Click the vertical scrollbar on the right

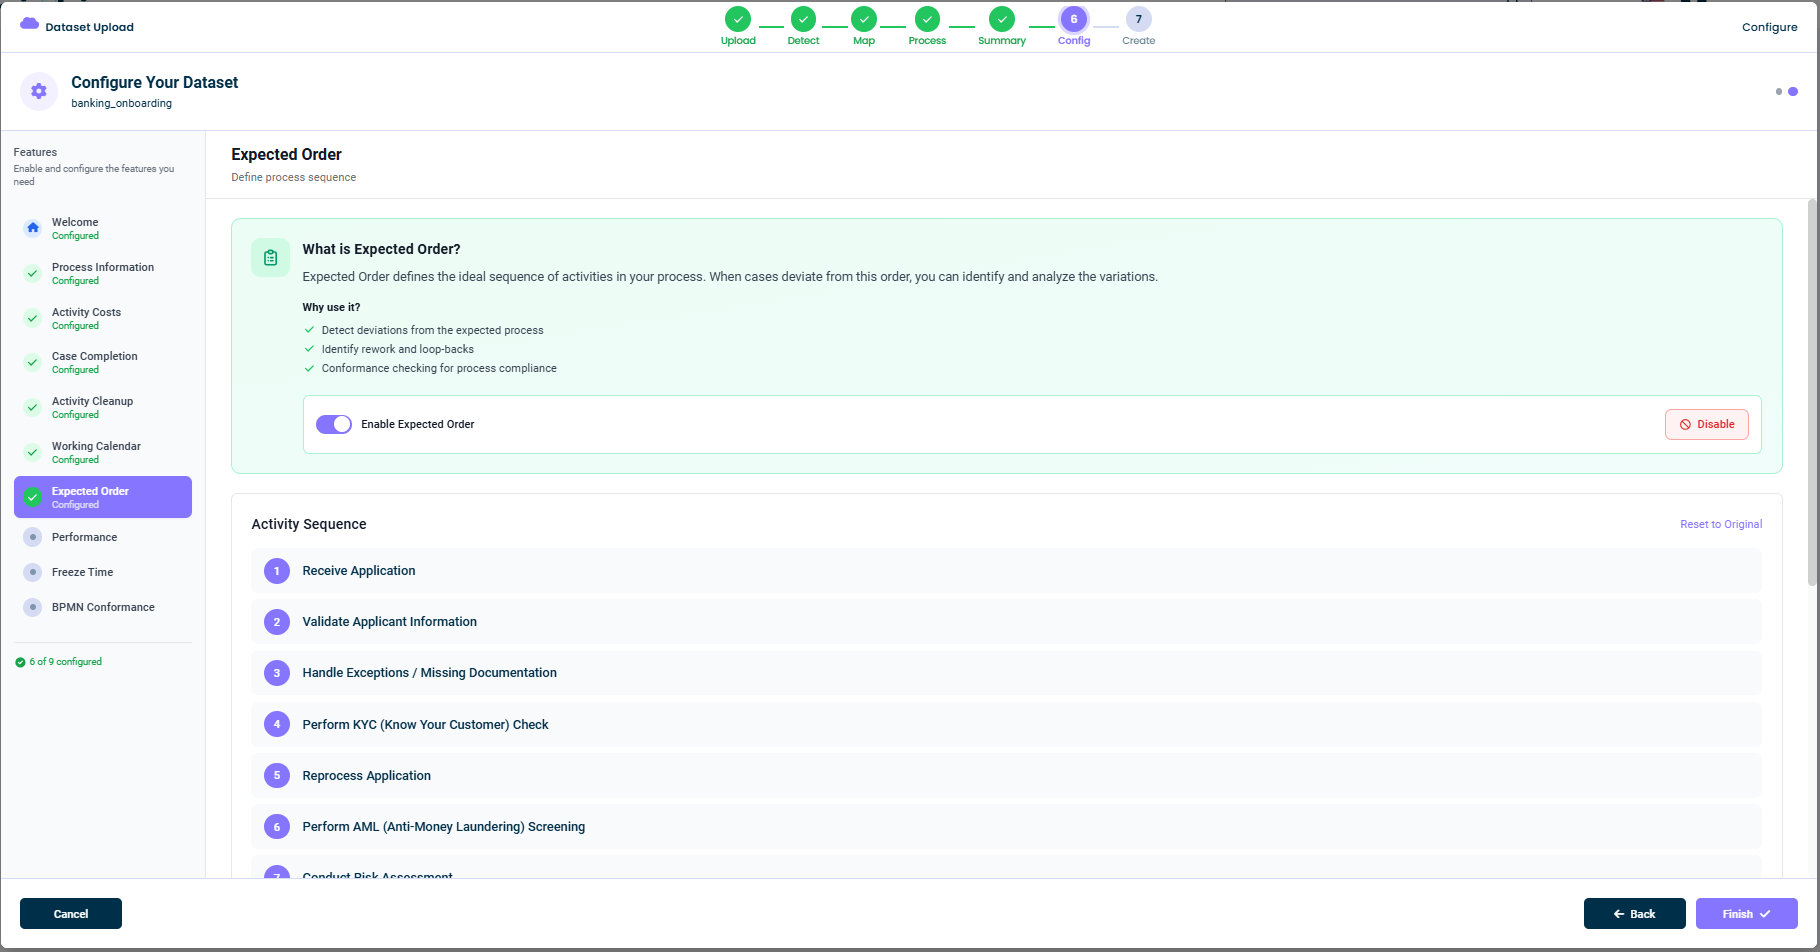pyautogui.click(x=1812, y=392)
